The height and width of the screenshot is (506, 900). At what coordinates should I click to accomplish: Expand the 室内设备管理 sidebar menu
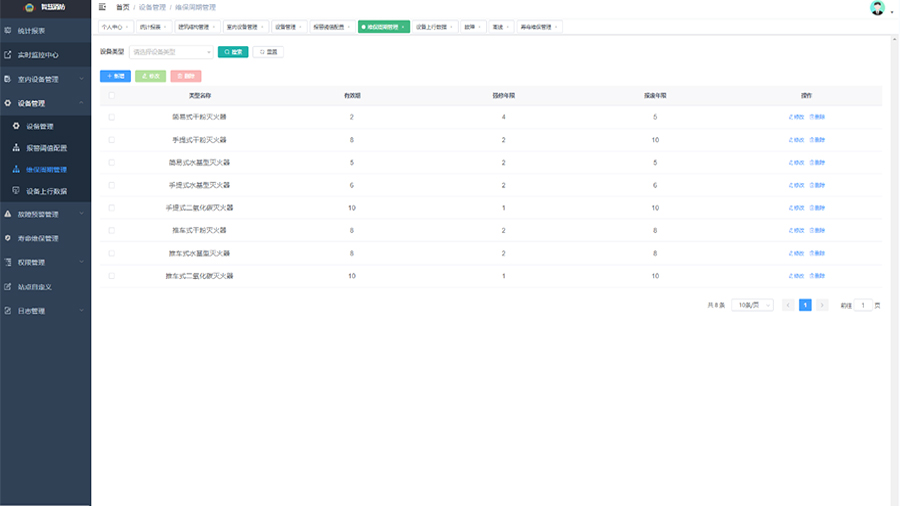point(45,79)
